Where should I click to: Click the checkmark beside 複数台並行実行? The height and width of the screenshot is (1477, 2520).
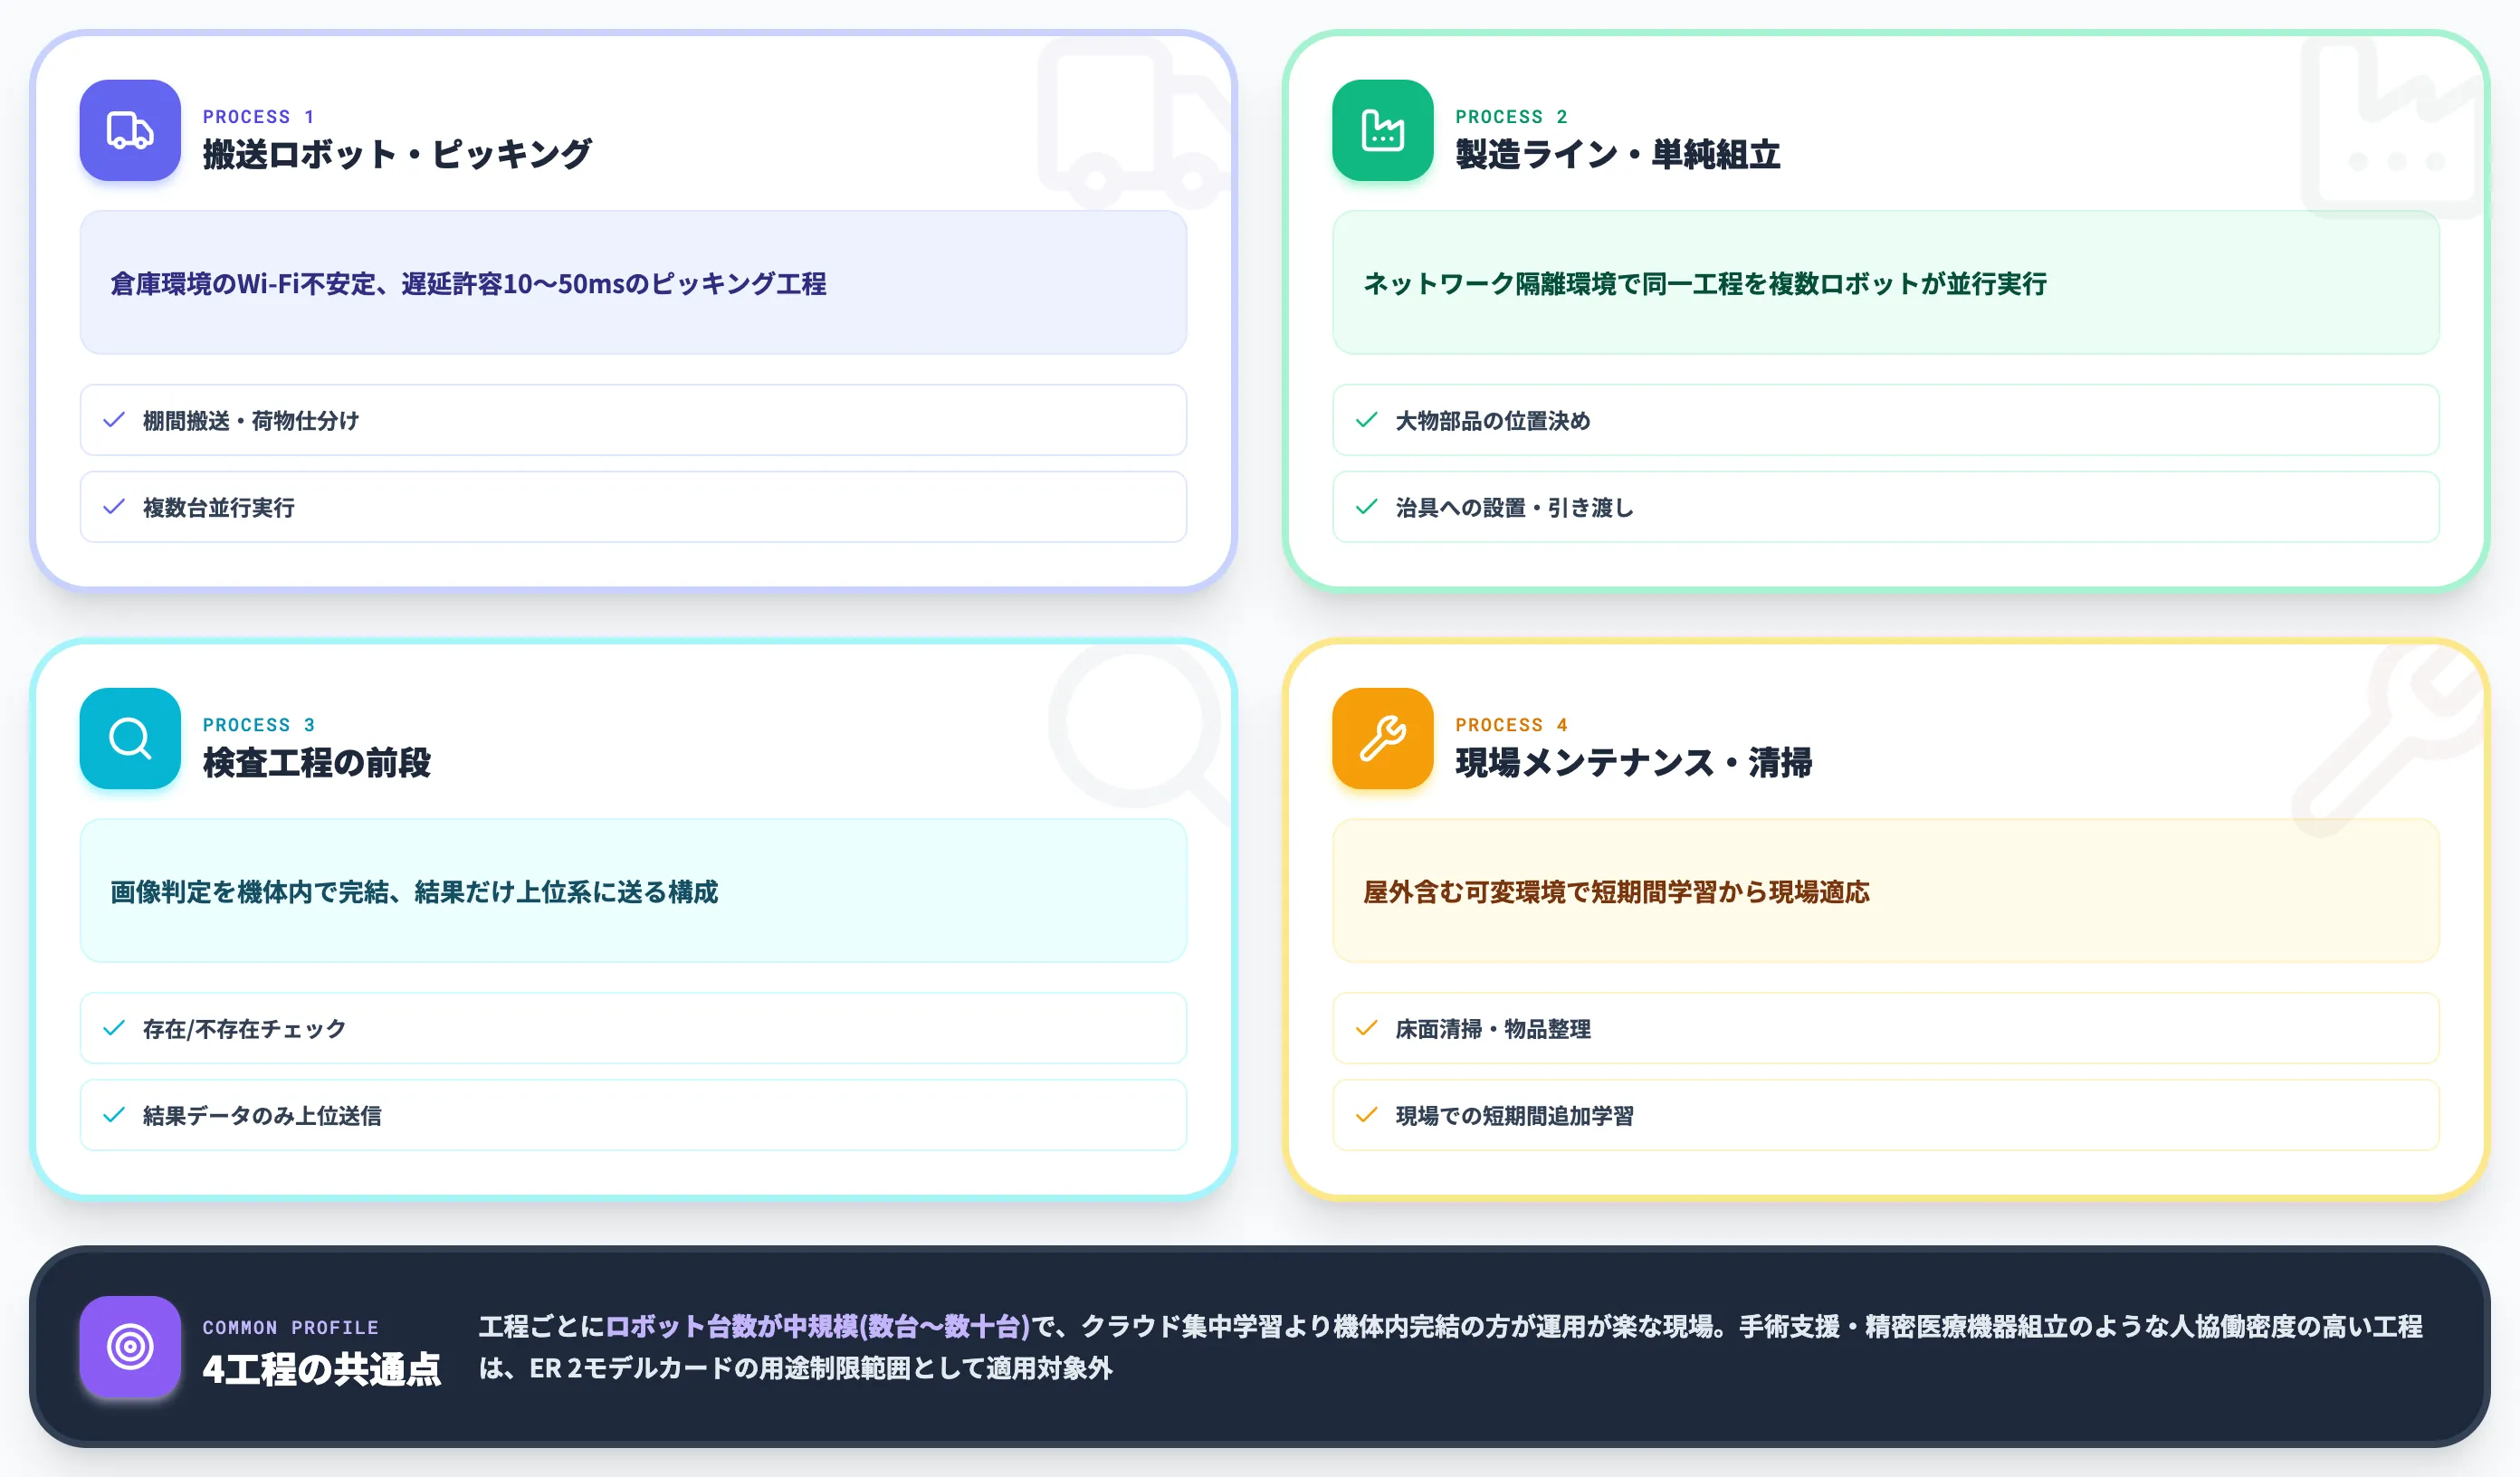[114, 507]
